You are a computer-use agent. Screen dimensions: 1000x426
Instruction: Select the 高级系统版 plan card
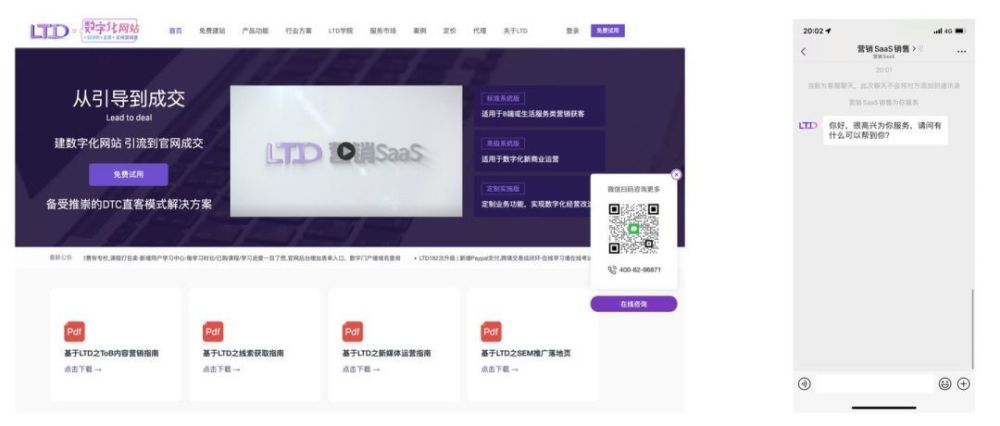540,151
